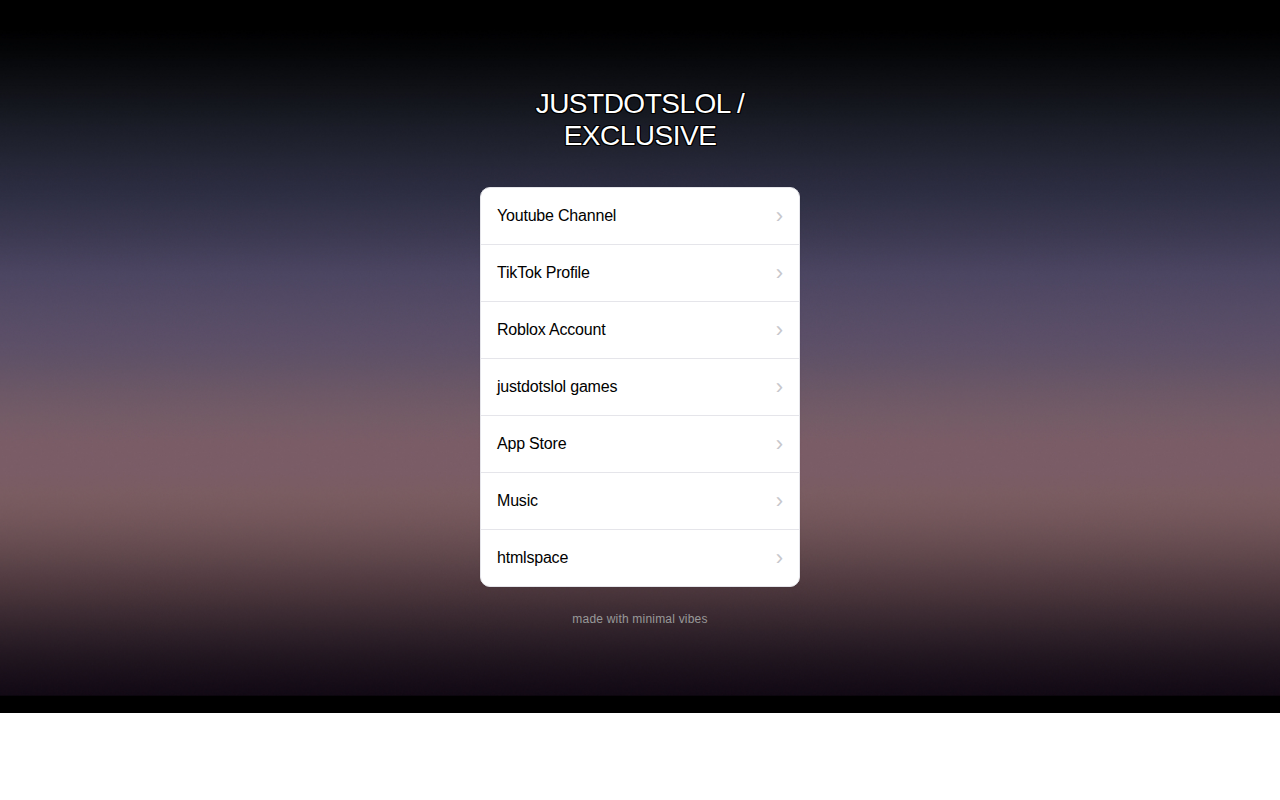Click the chevron on Music row
Viewport: 1280px width, 800px height.
point(779,502)
